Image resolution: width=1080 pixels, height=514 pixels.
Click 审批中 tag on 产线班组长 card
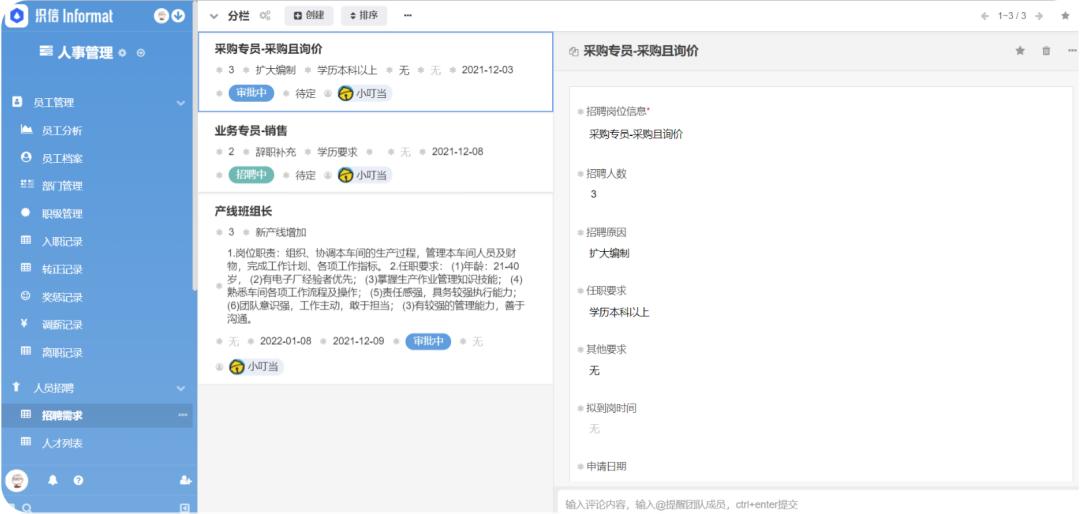click(x=428, y=341)
